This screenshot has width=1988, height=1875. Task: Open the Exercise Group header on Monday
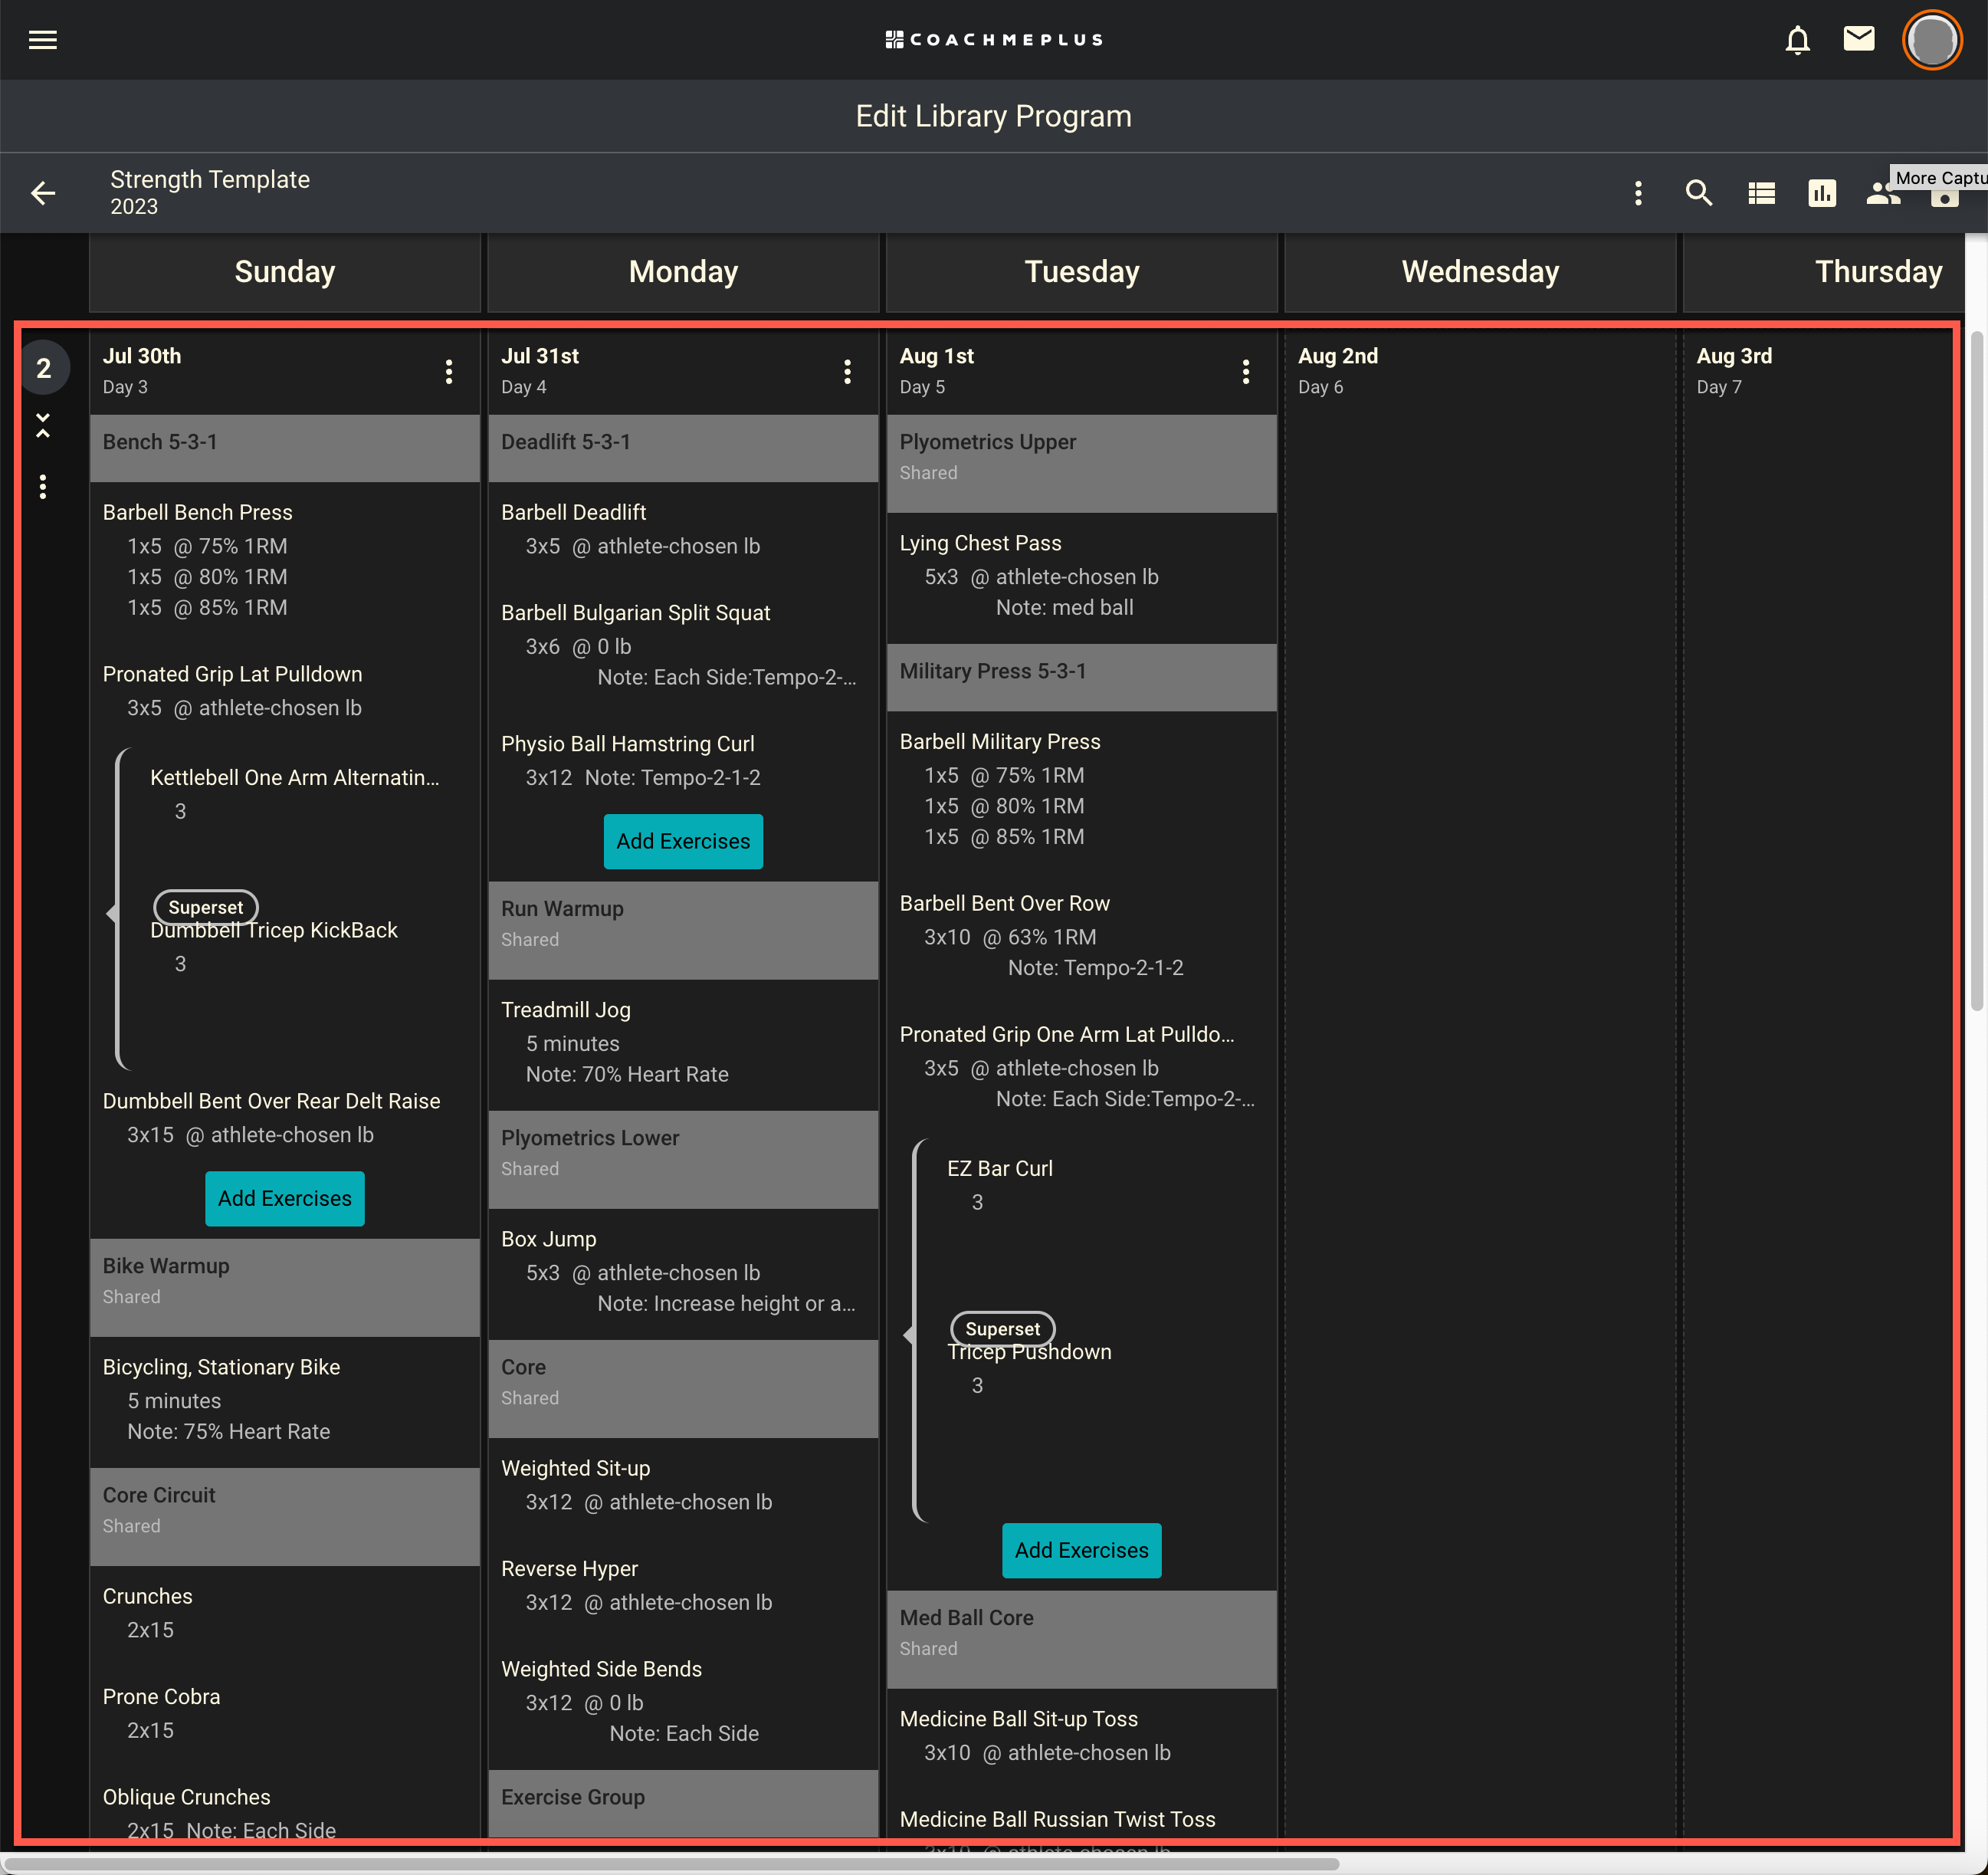683,1802
